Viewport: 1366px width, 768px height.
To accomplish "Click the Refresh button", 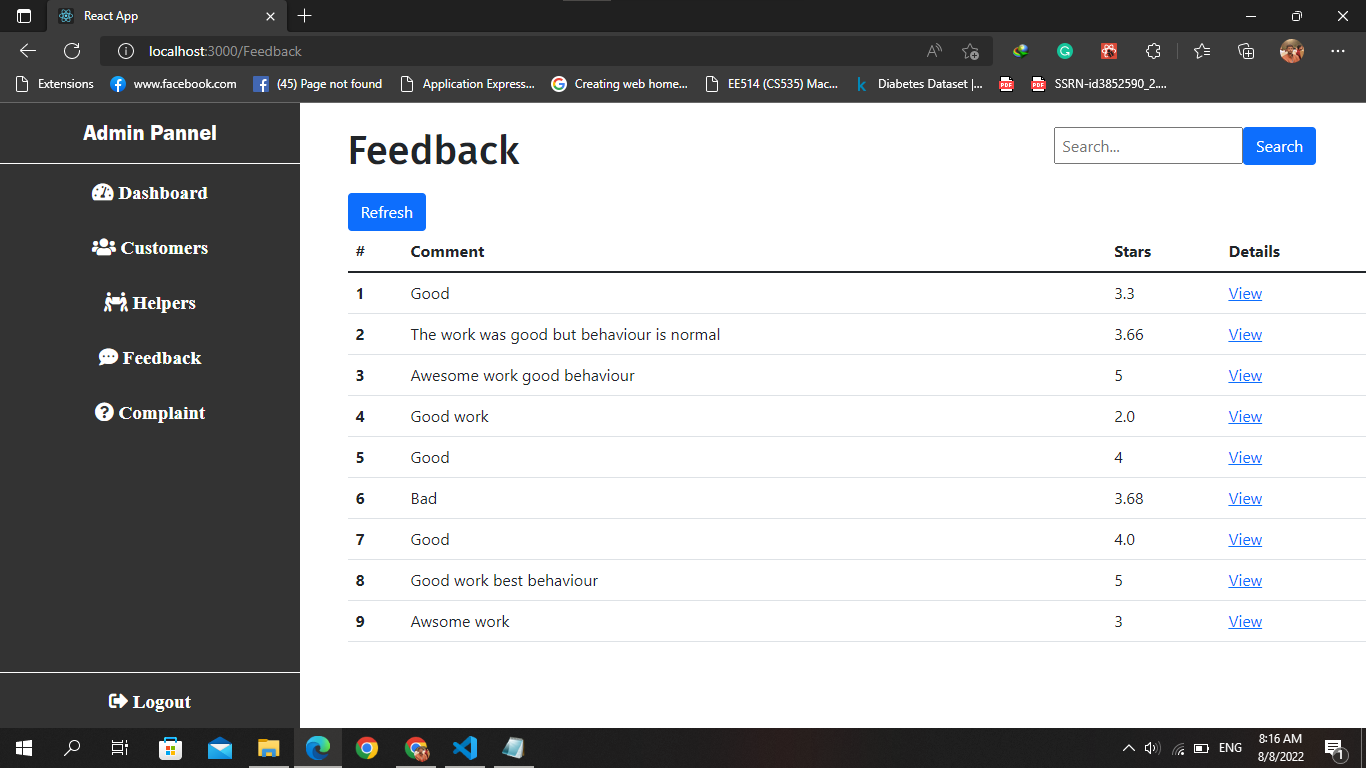I will click(x=387, y=212).
